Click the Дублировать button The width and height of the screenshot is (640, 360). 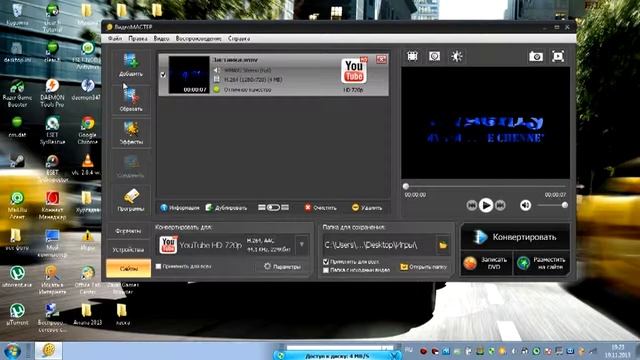pos(226,208)
